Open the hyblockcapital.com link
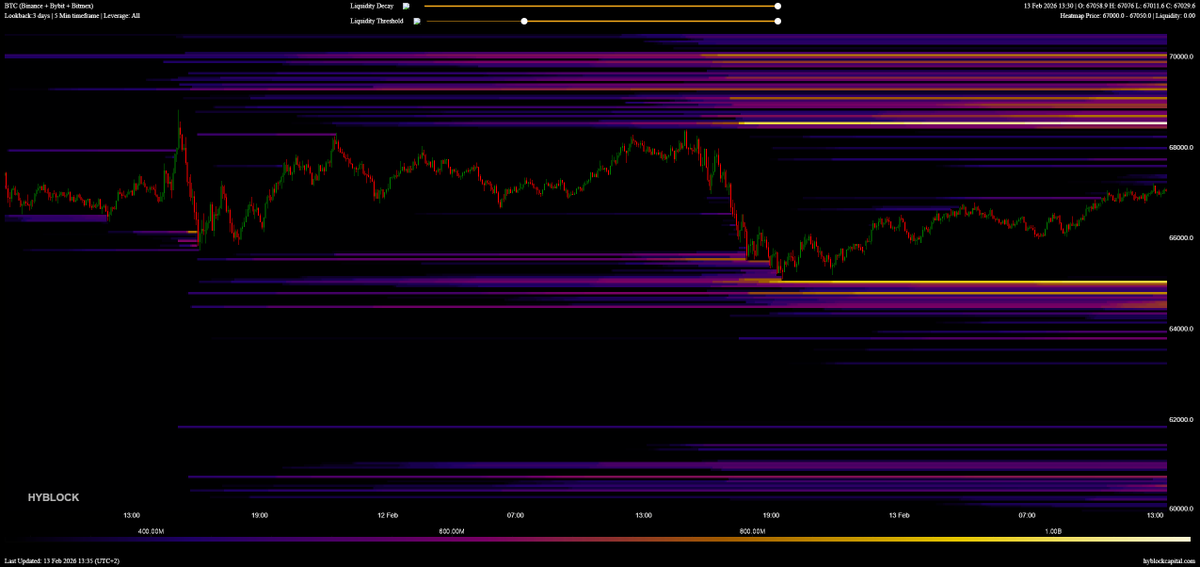Screen dimensions: 1200x567 click(x=1169, y=561)
